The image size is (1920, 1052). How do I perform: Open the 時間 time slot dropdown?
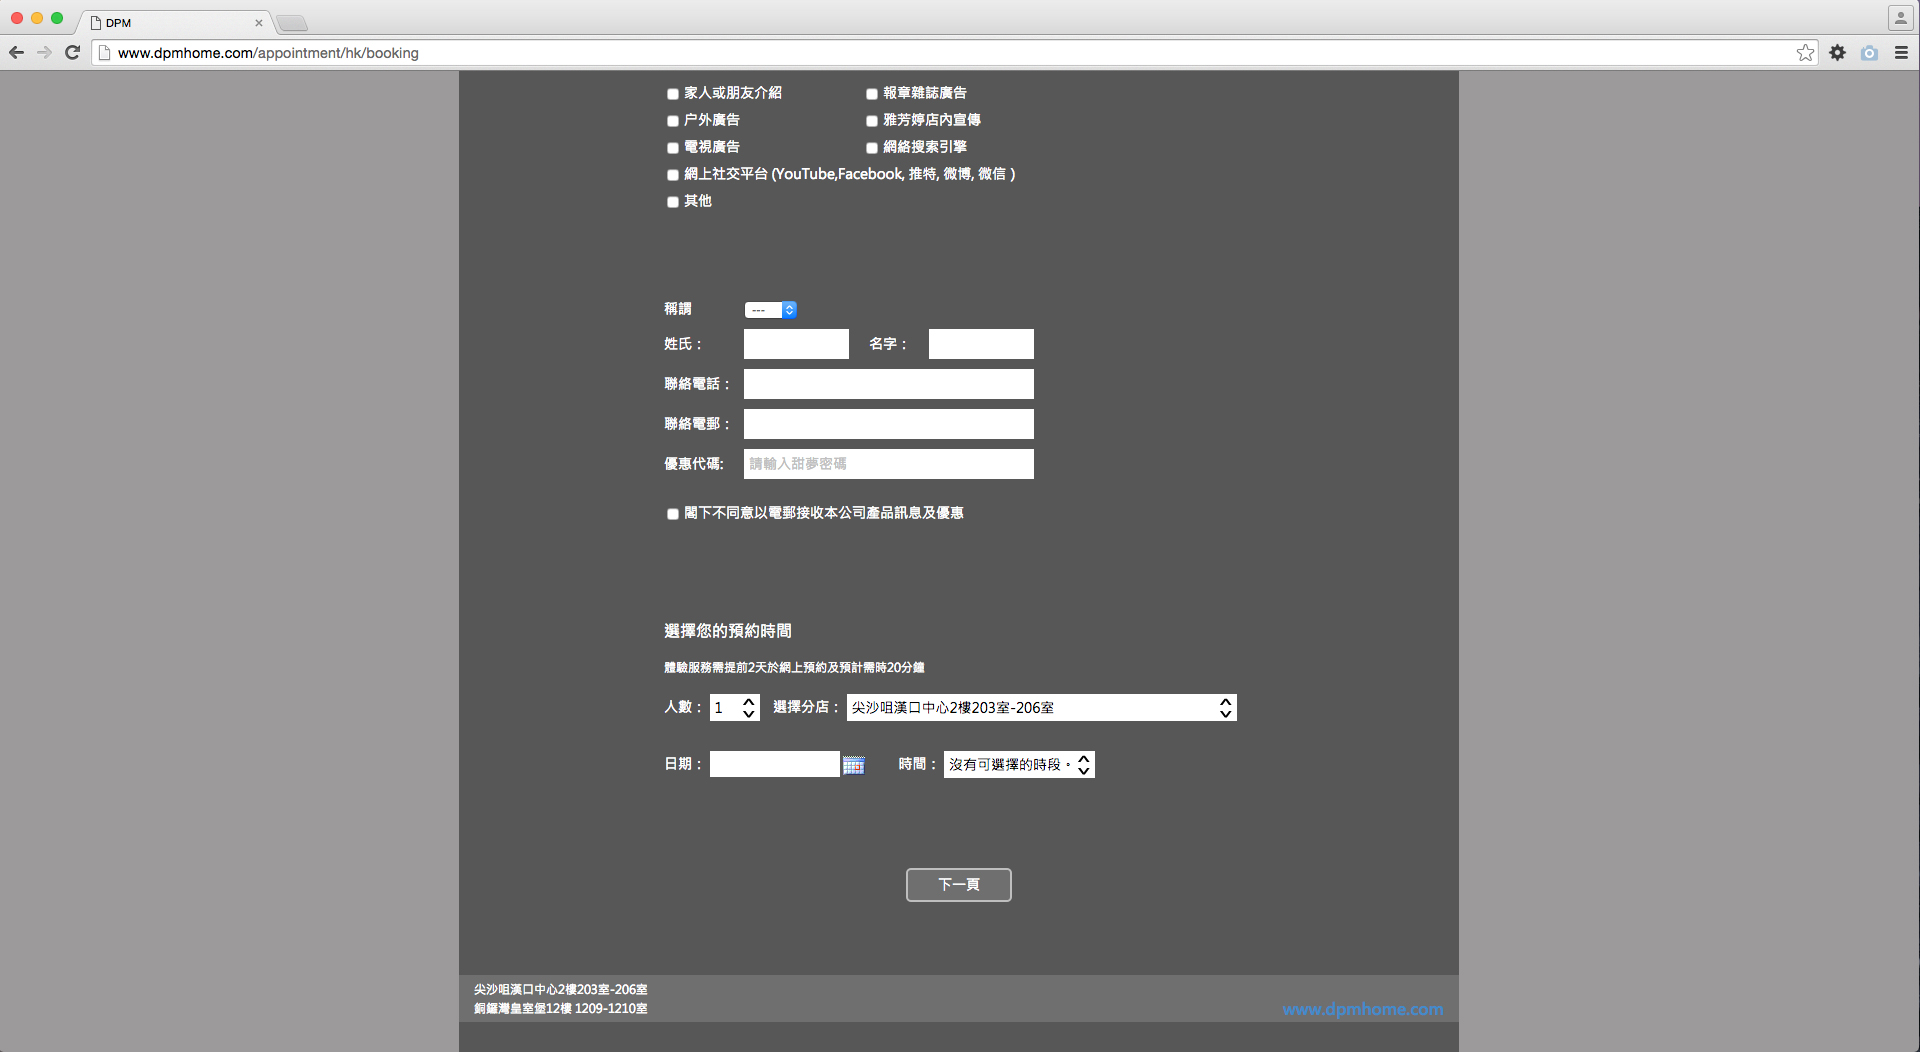point(1018,765)
